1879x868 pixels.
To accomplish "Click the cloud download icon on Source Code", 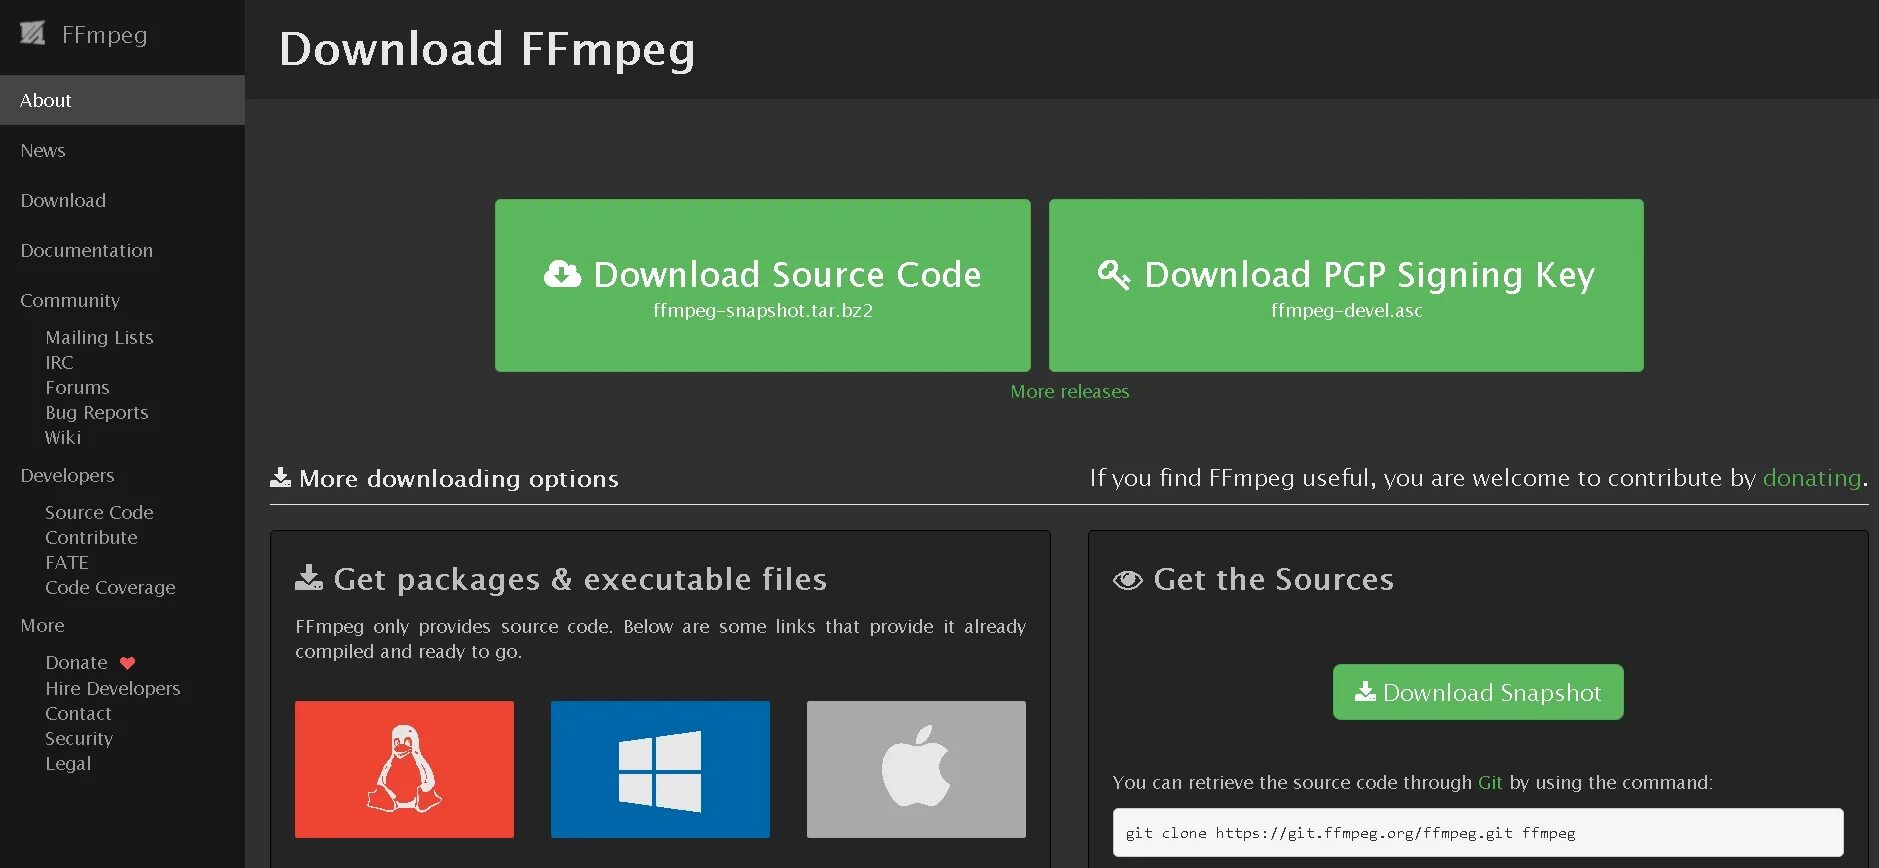I will (562, 274).
